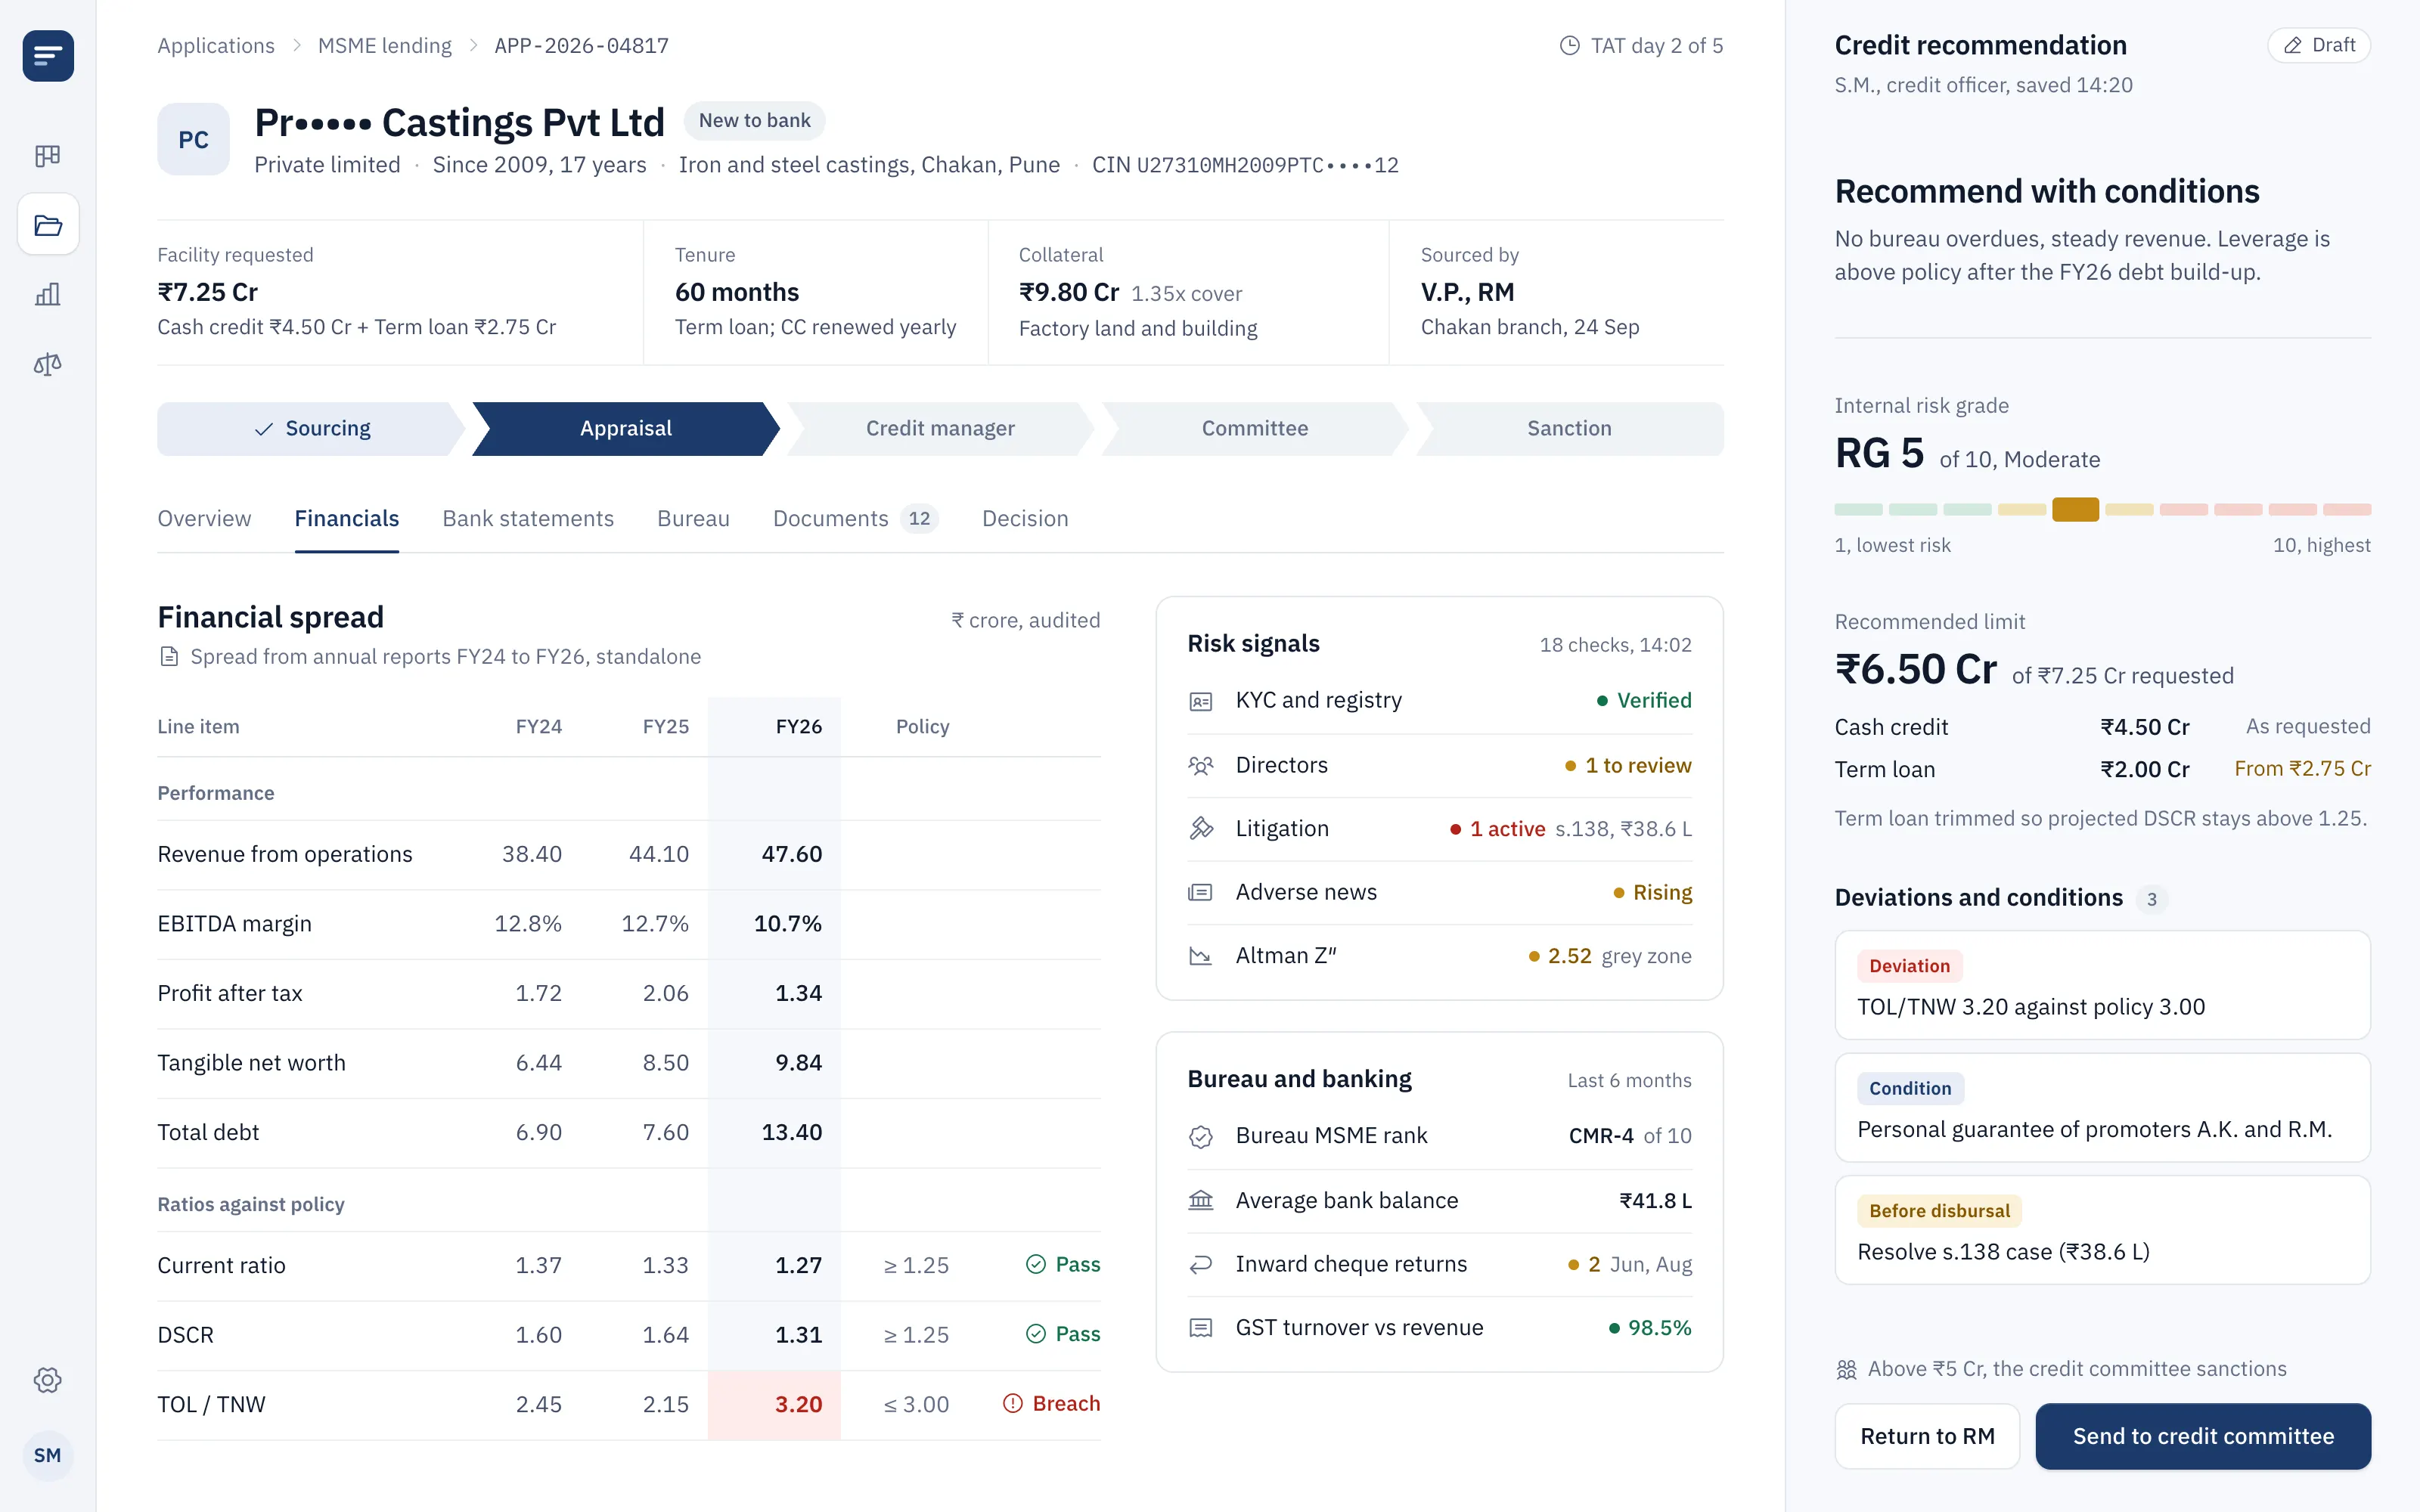
Task: Click the Directors people icon
Action: point(1200,765)
